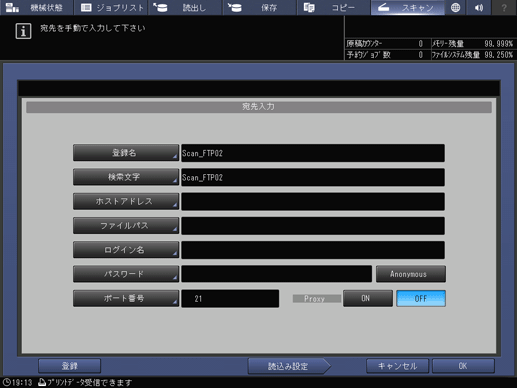Click the printer icon in status bar

(42, 382)
